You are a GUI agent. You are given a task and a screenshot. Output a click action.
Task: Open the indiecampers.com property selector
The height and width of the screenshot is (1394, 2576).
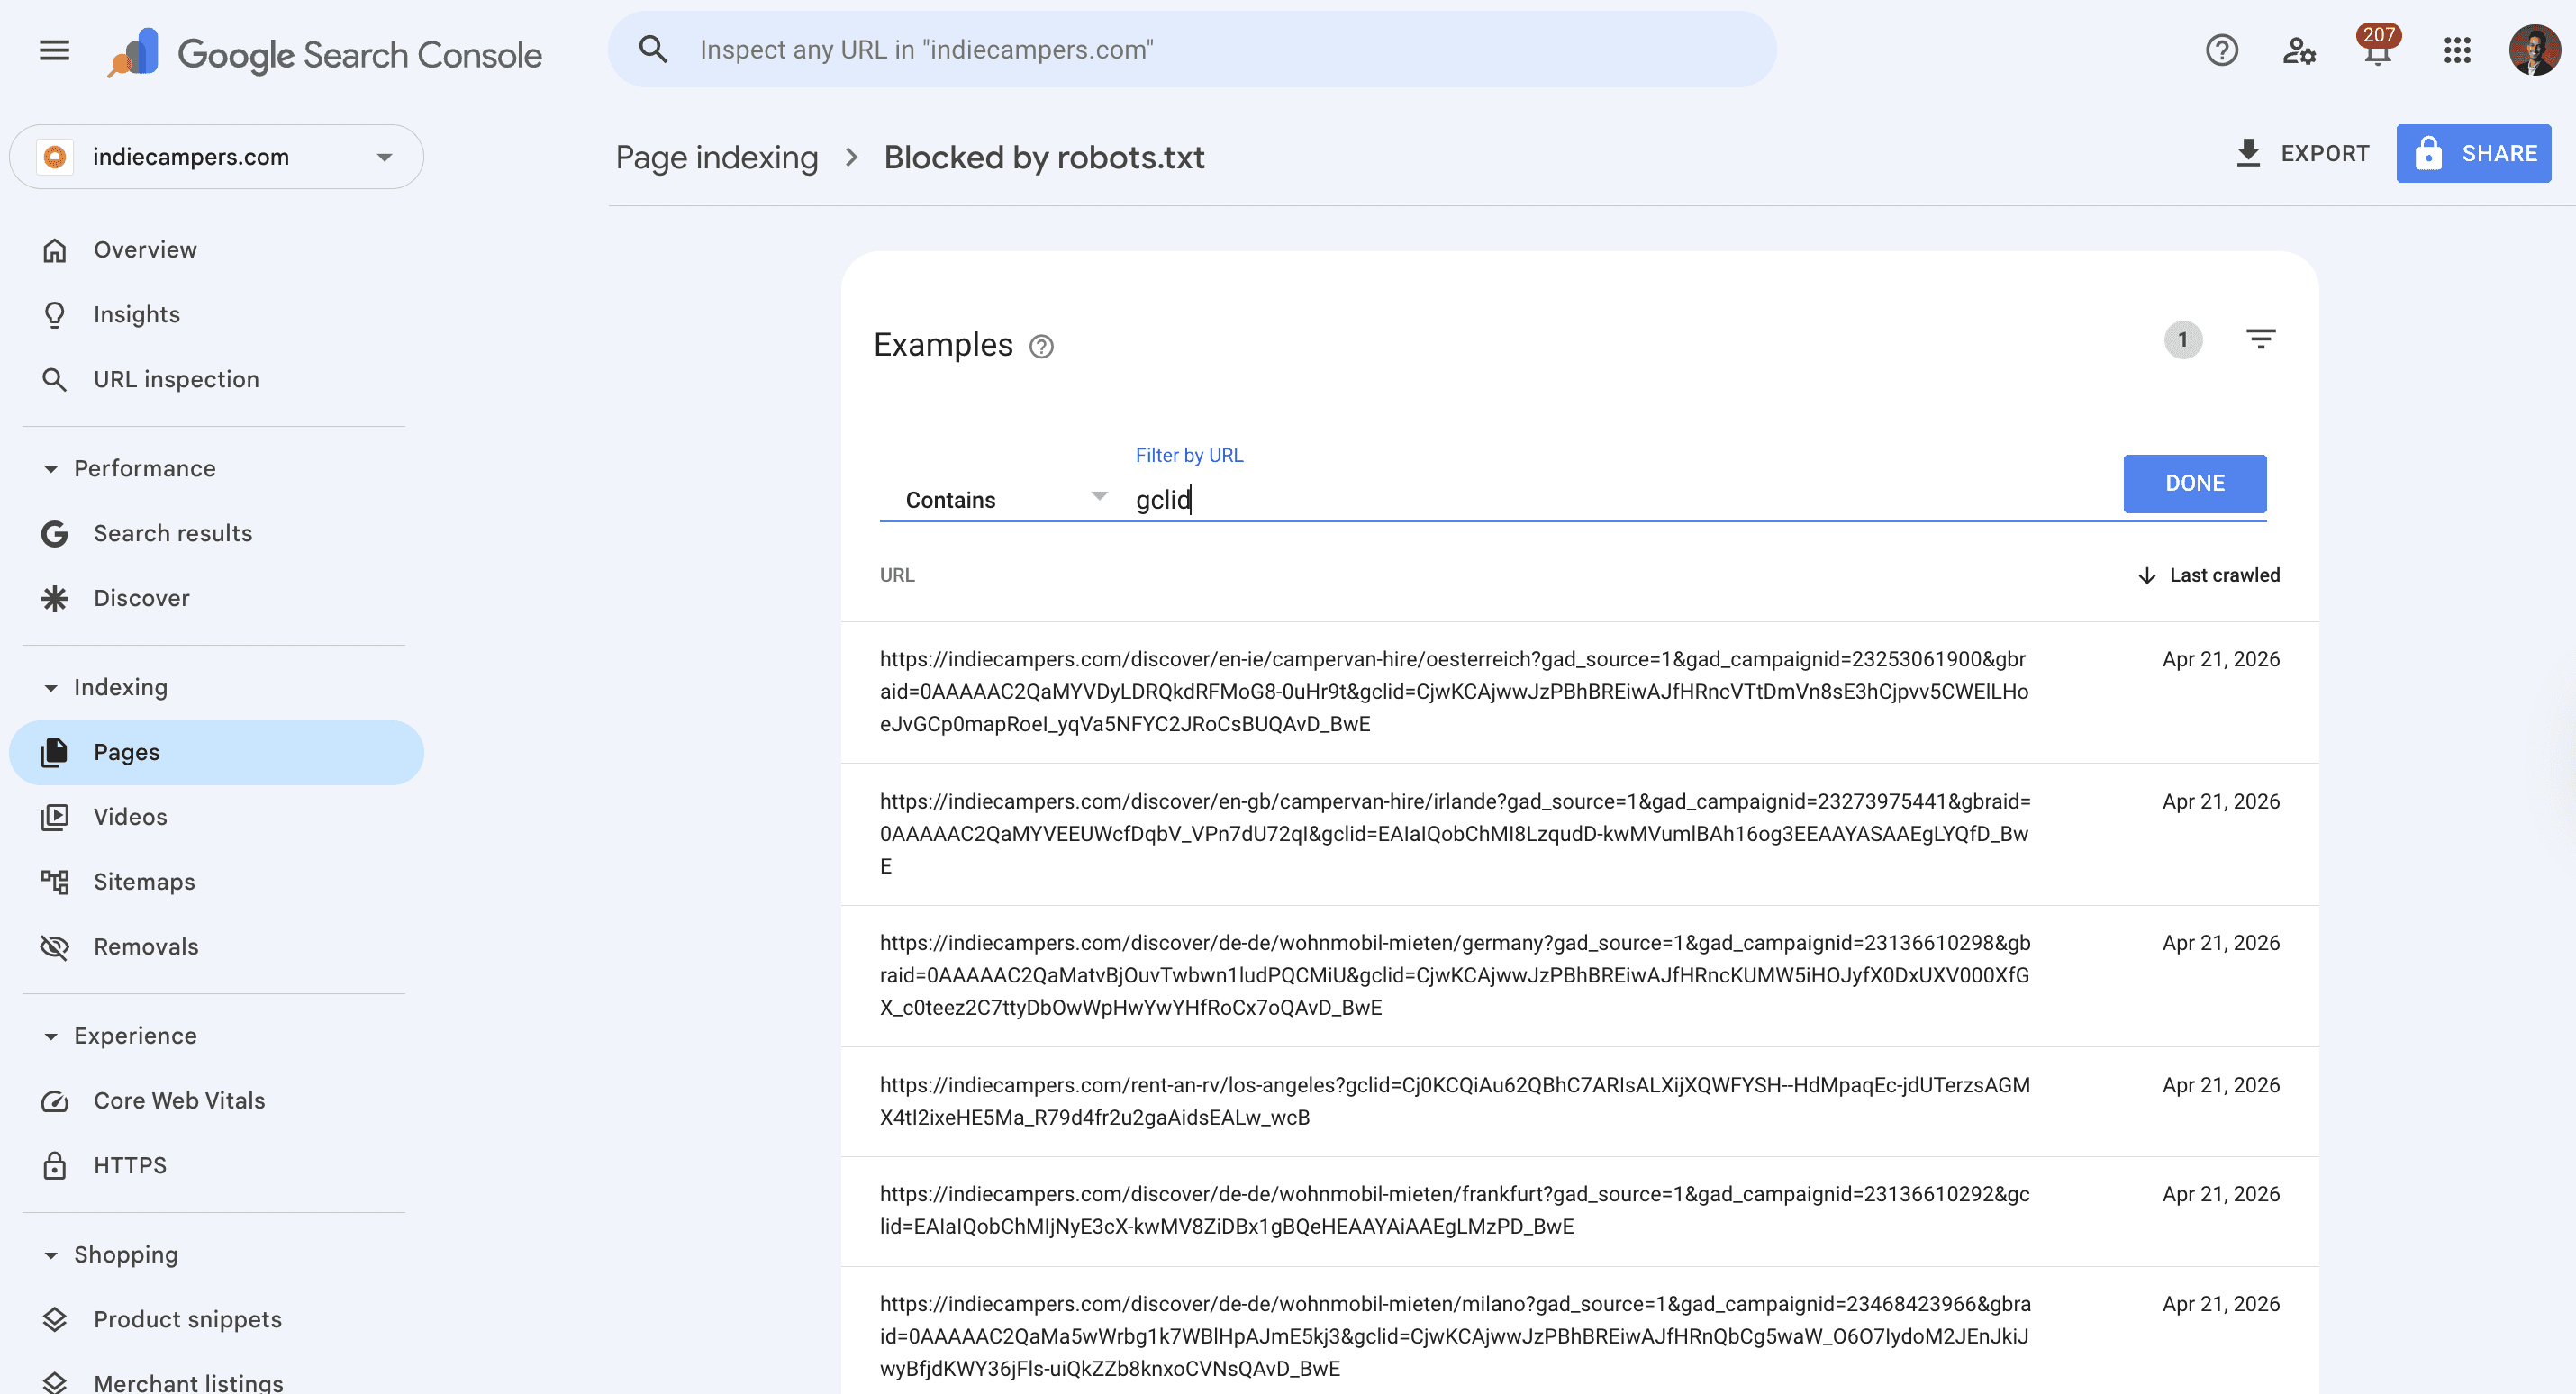[216, 157]
